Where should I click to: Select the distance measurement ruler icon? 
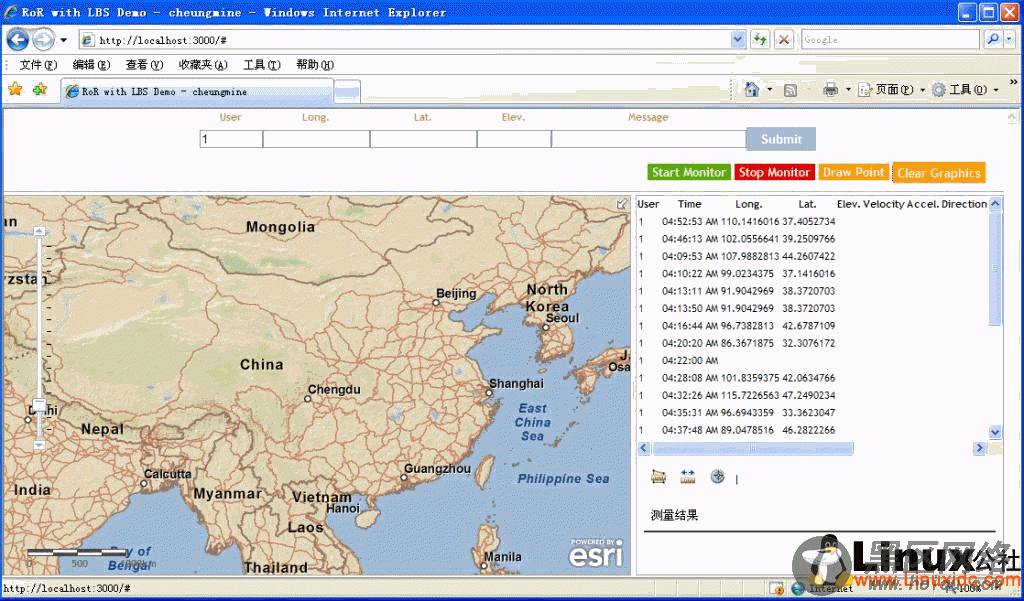687,476
